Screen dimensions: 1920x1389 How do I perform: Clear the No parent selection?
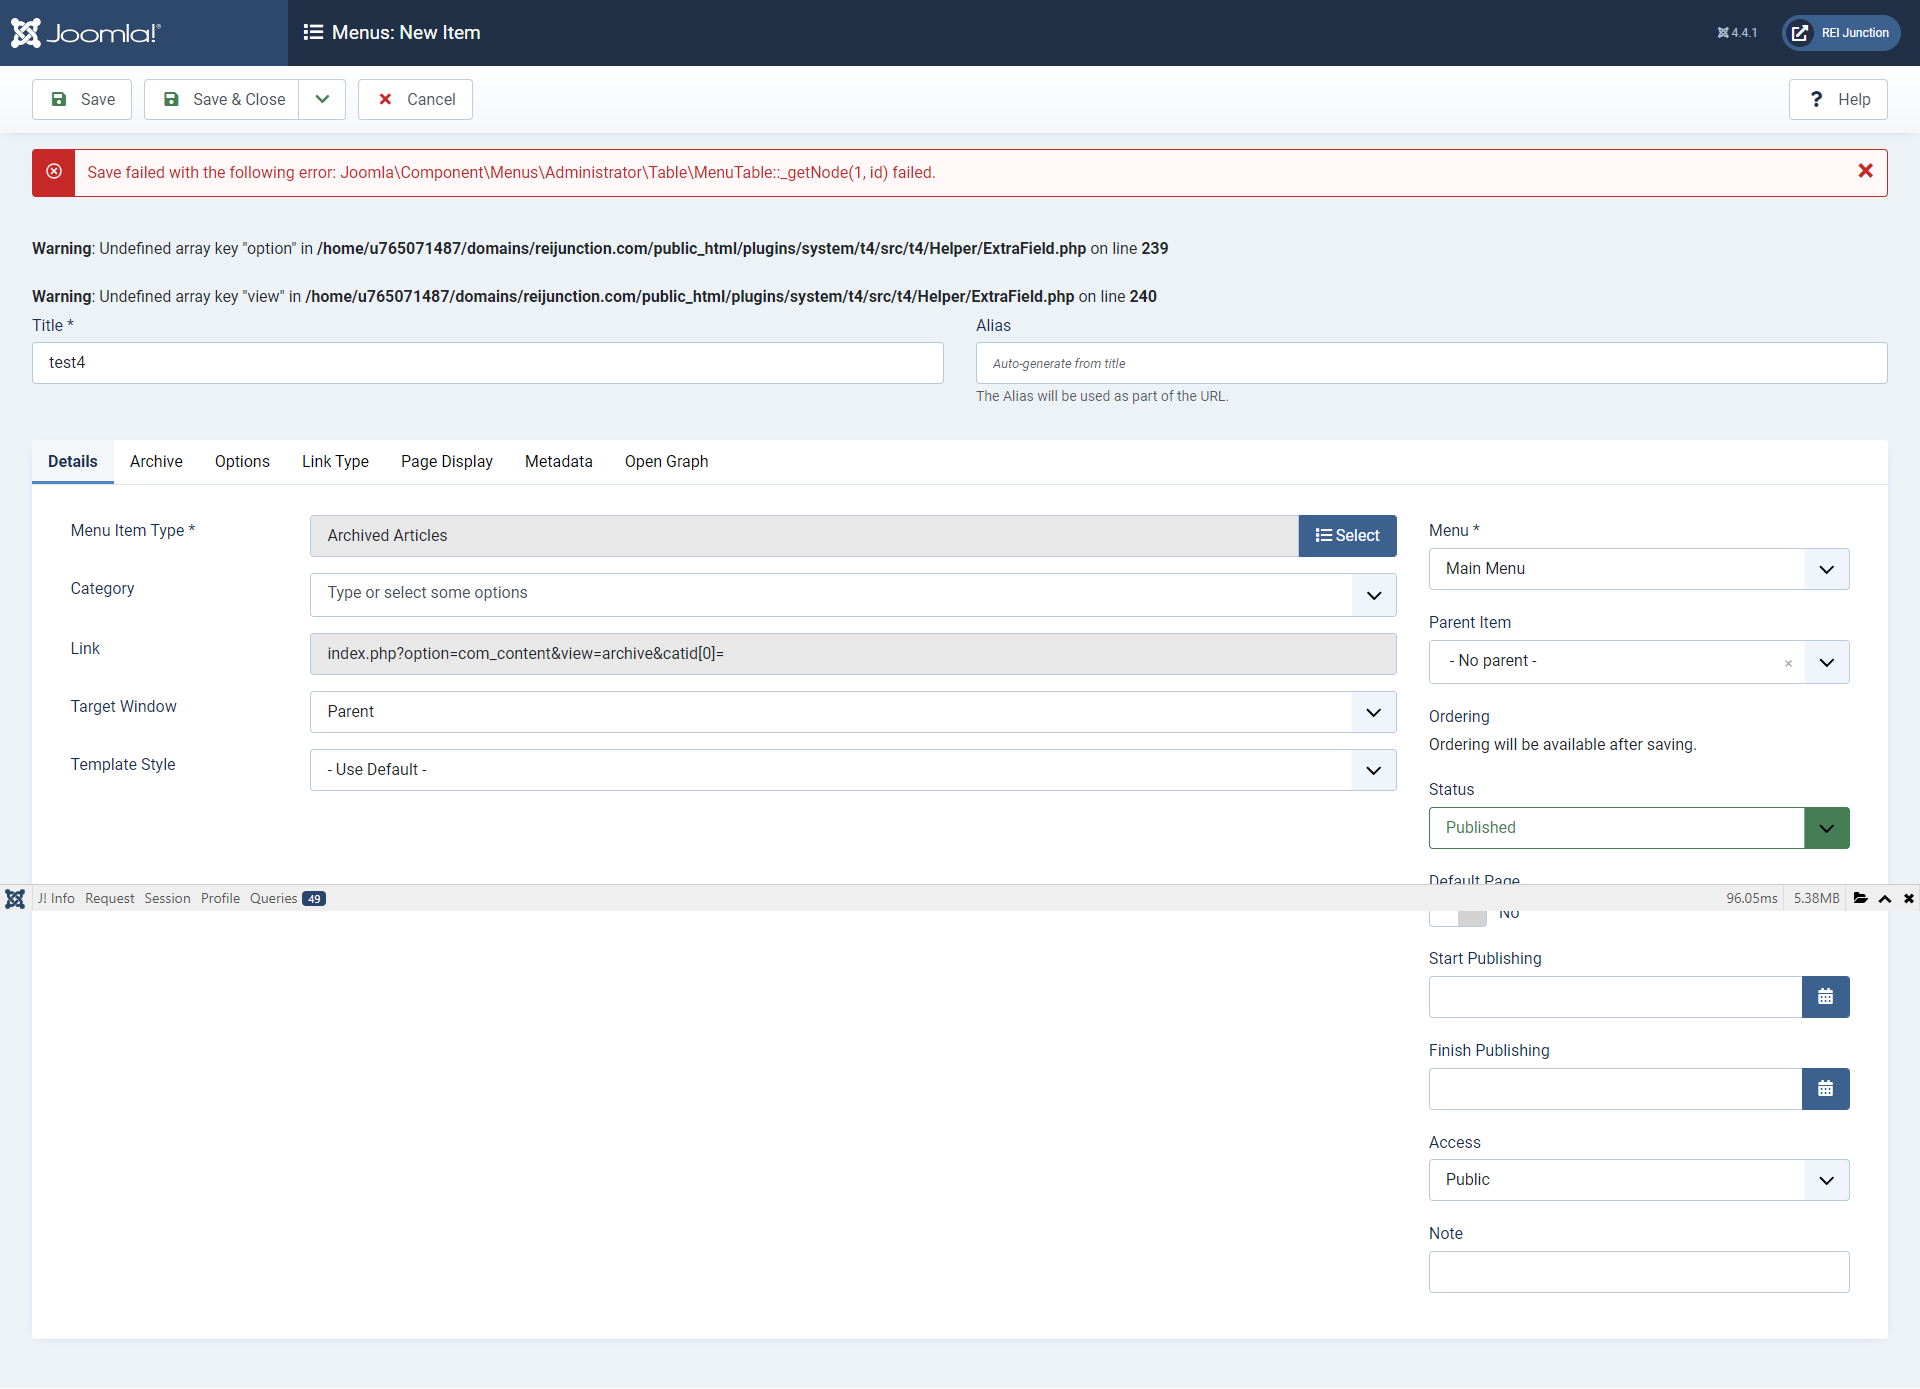(x=1788, y=663)
